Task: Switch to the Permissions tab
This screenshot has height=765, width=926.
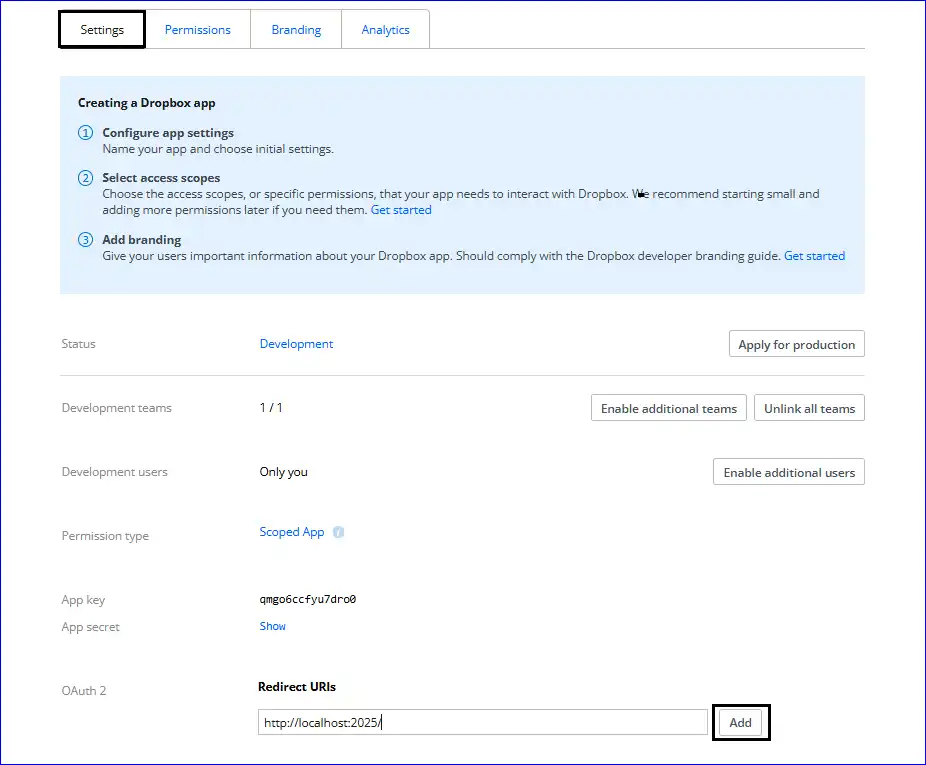Action: coord(197,29)
